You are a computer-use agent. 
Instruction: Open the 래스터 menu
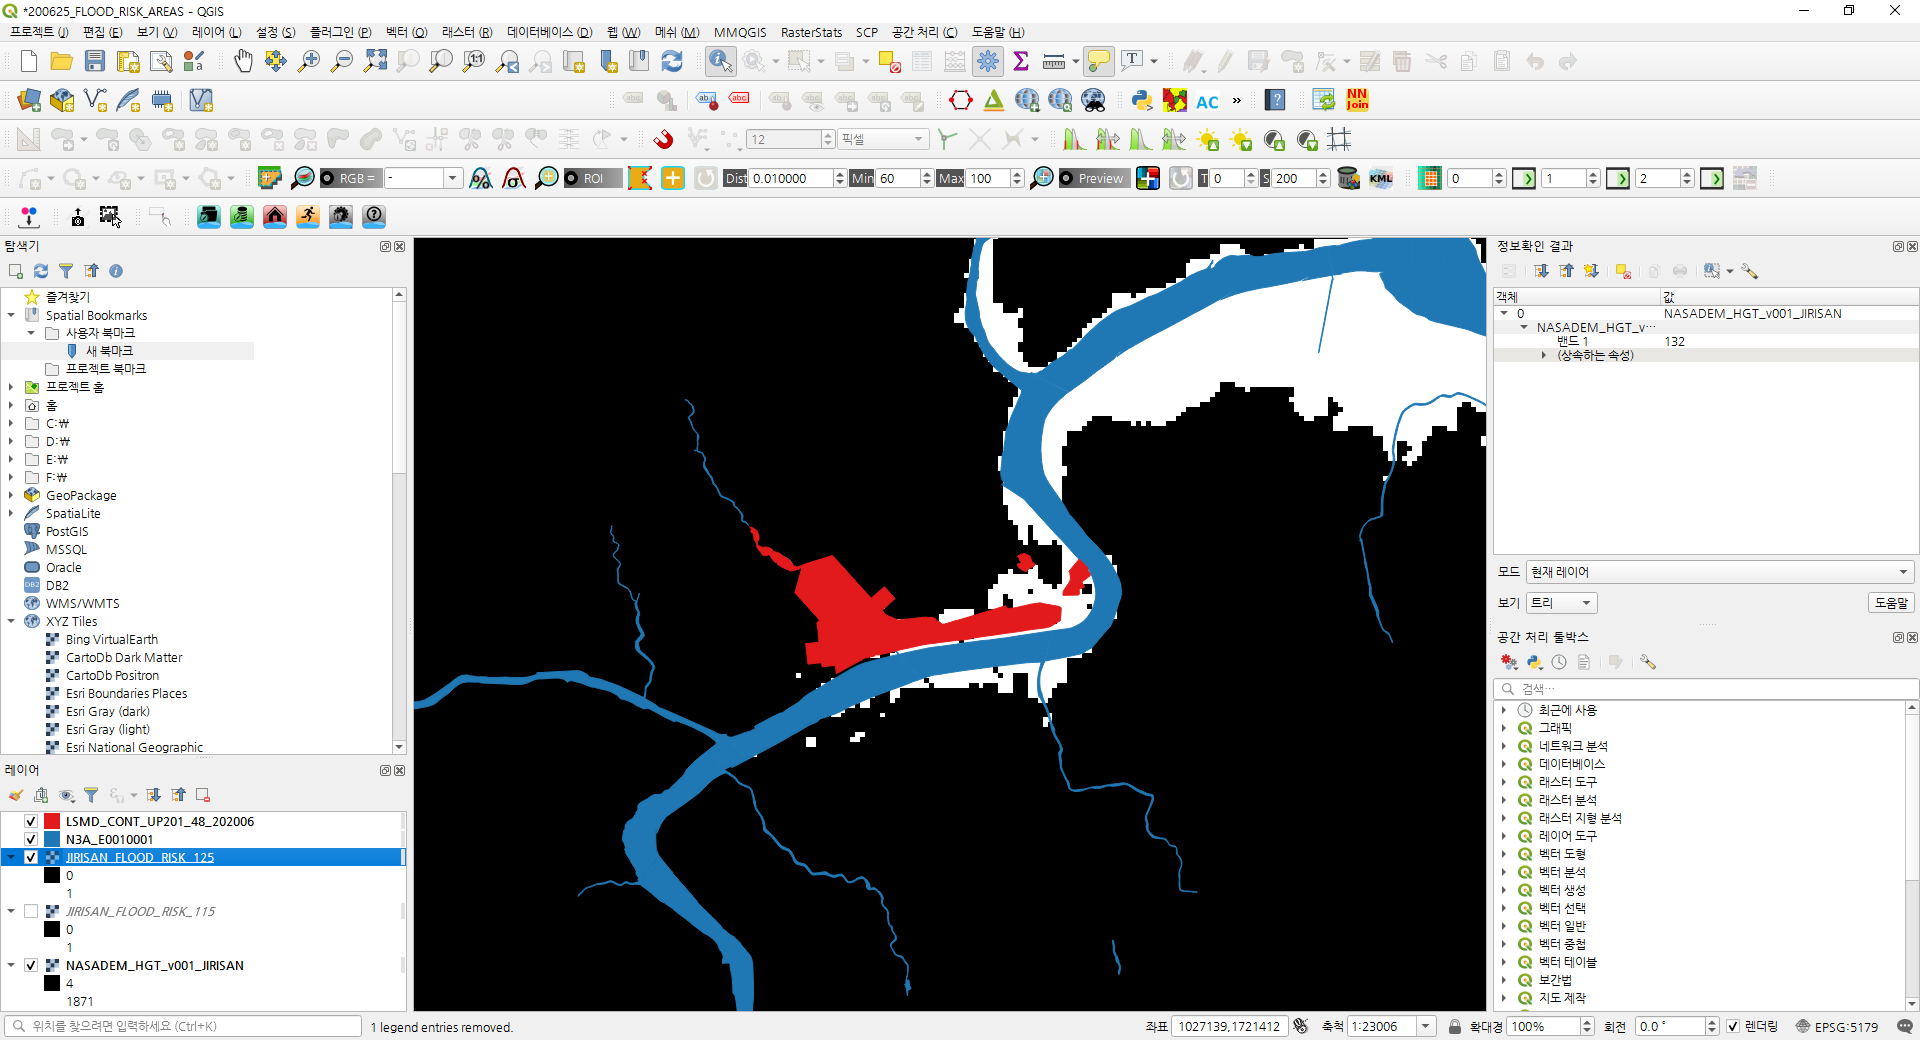(x=467, y=32)
